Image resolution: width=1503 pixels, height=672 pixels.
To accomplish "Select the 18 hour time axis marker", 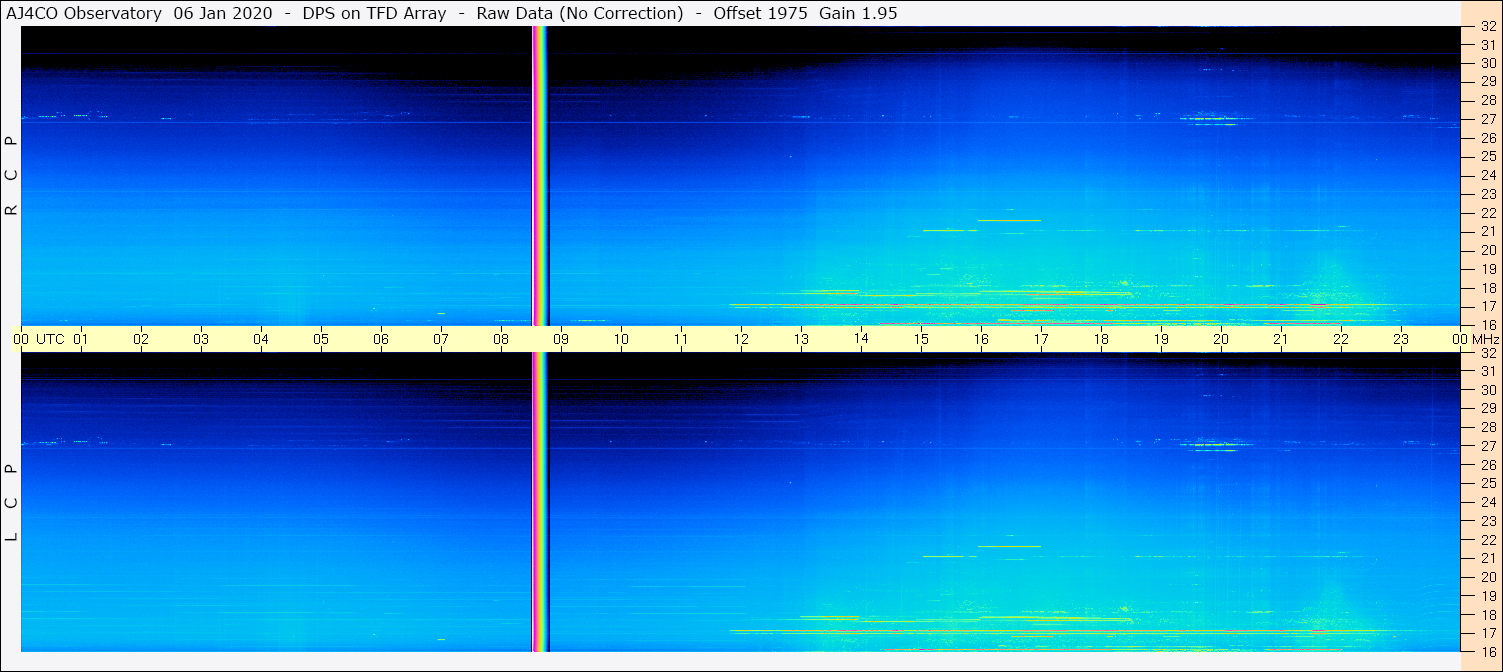I will tap(1101, 339).
